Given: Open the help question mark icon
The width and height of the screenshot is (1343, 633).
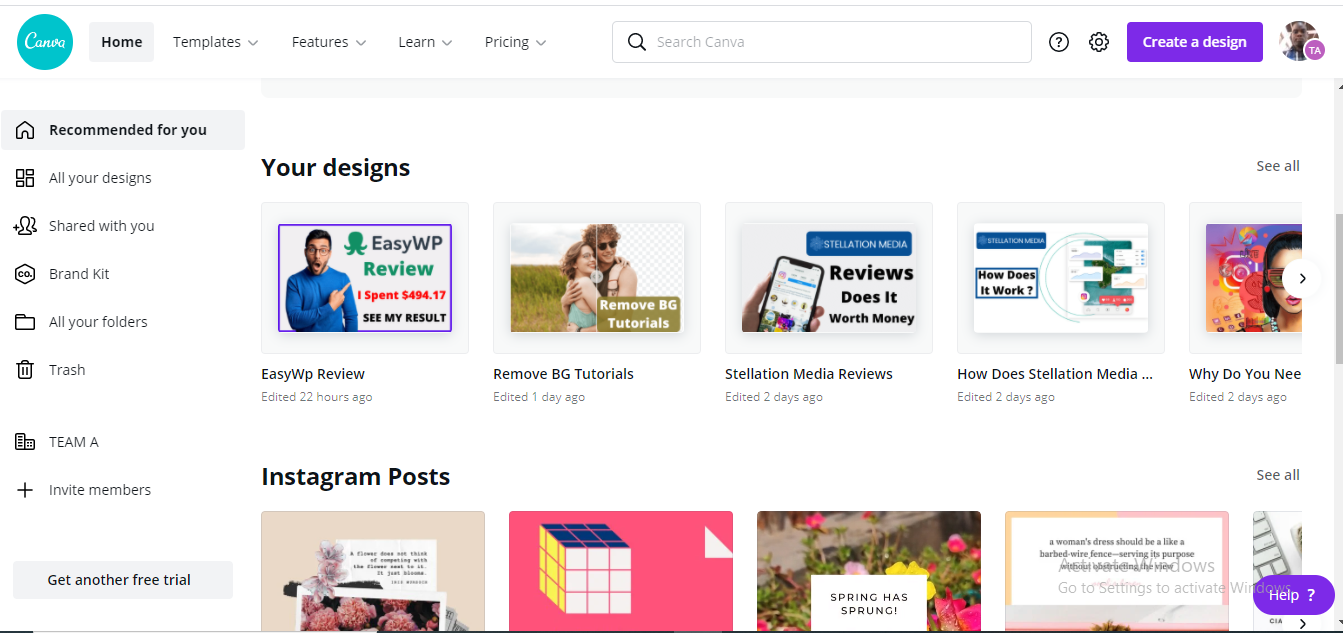Looking at the screenshot, I should (x=1059, y=42).
